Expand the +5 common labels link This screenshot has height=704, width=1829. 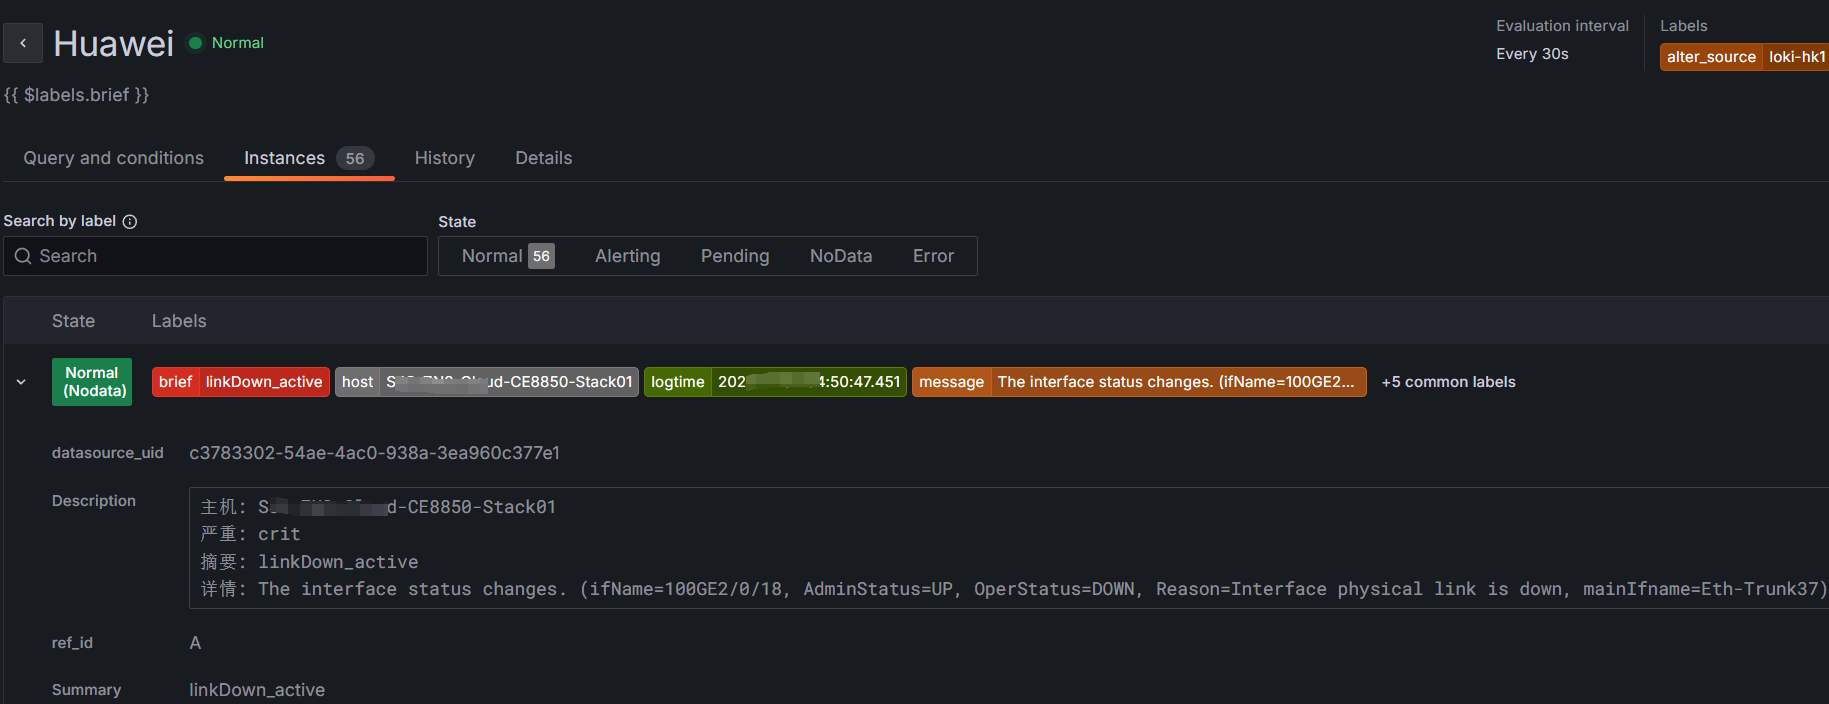1447,382
